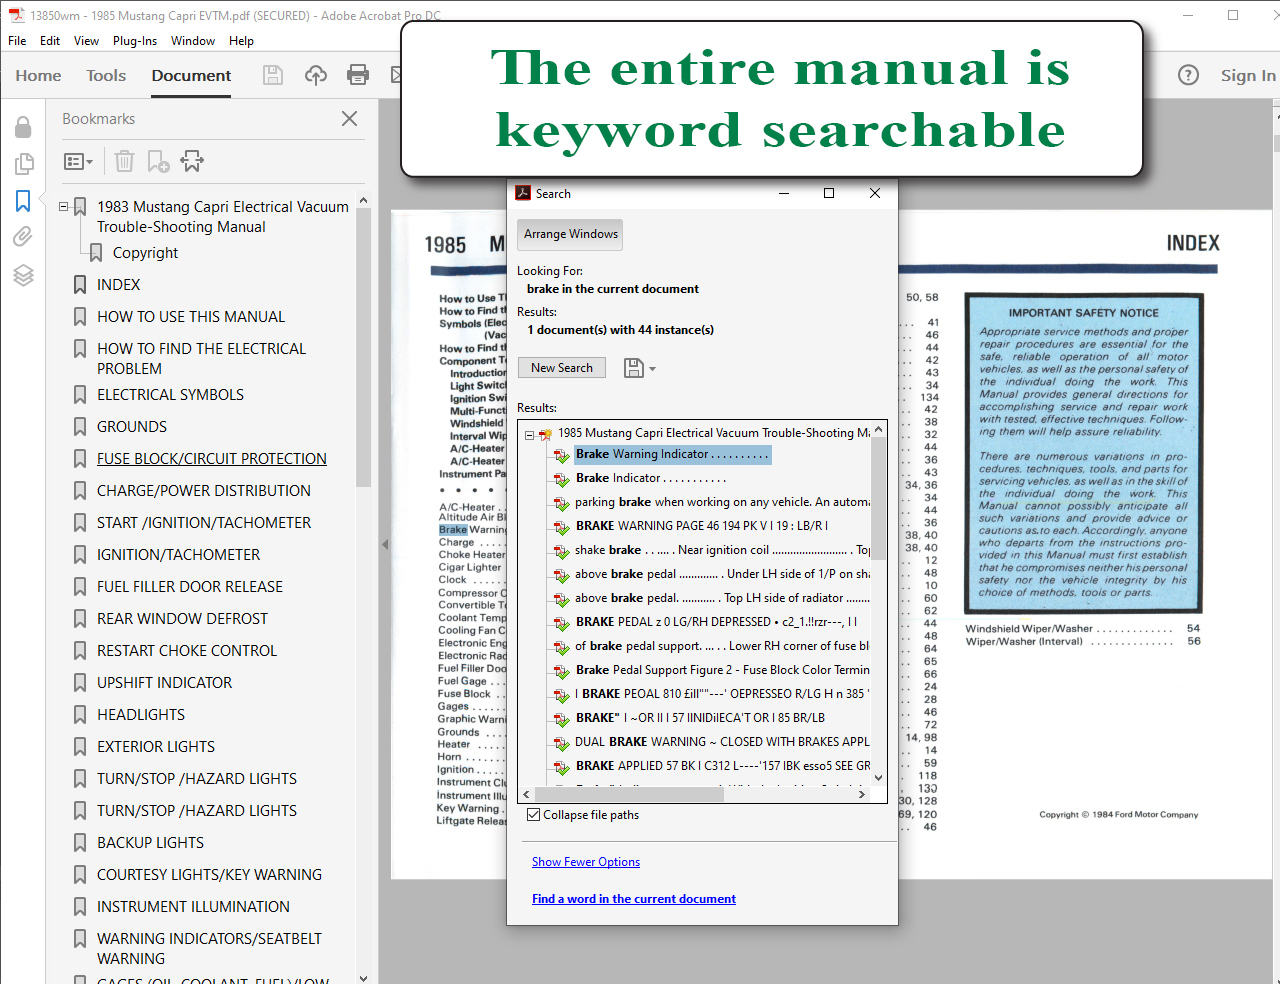1280x984 pixels.
Task: Open the Page Thumbnails panel icon
Action: [23, 164]
